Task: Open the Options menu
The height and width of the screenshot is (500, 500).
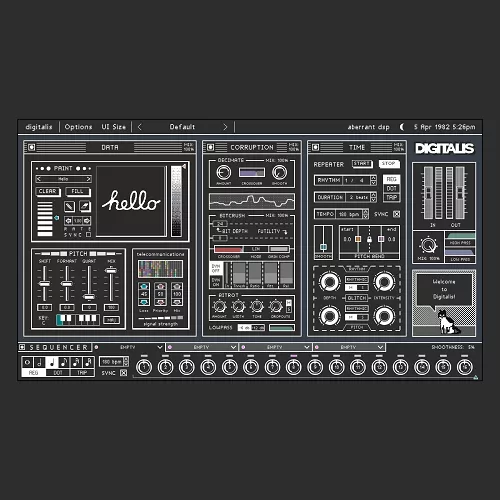Action: click(78, 127)
